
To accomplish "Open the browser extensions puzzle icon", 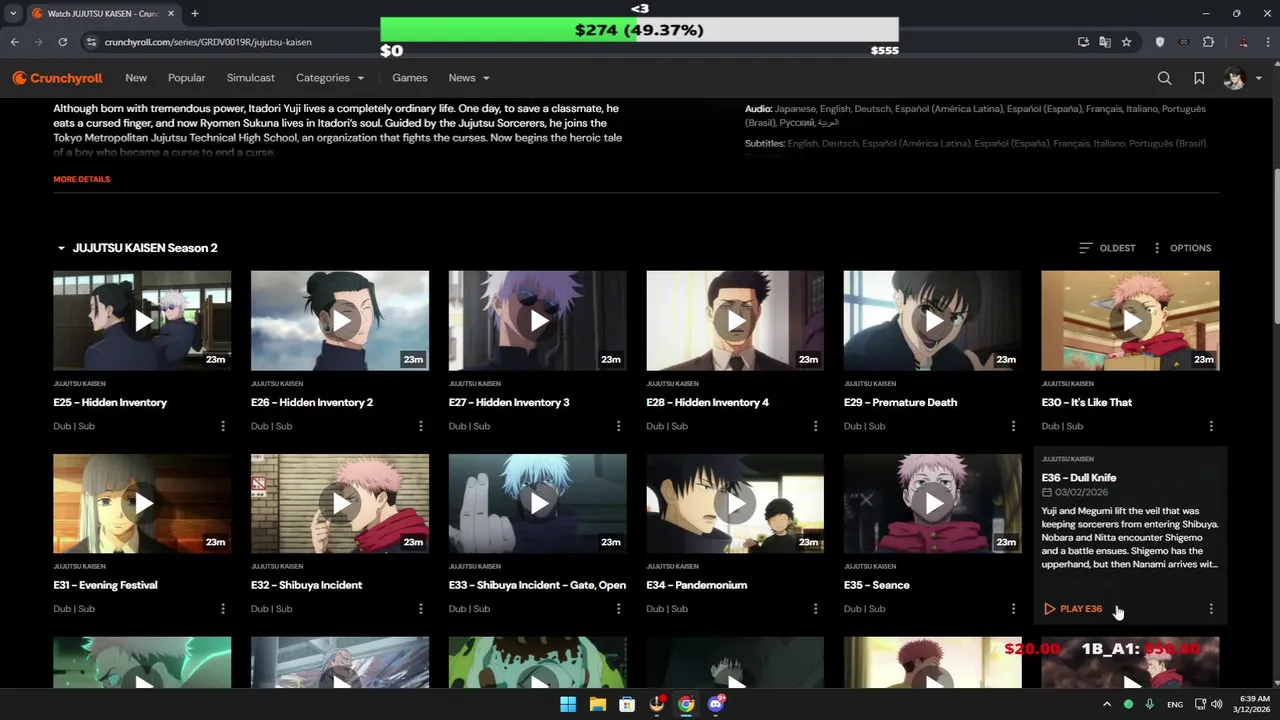I will pos(1208,42).
